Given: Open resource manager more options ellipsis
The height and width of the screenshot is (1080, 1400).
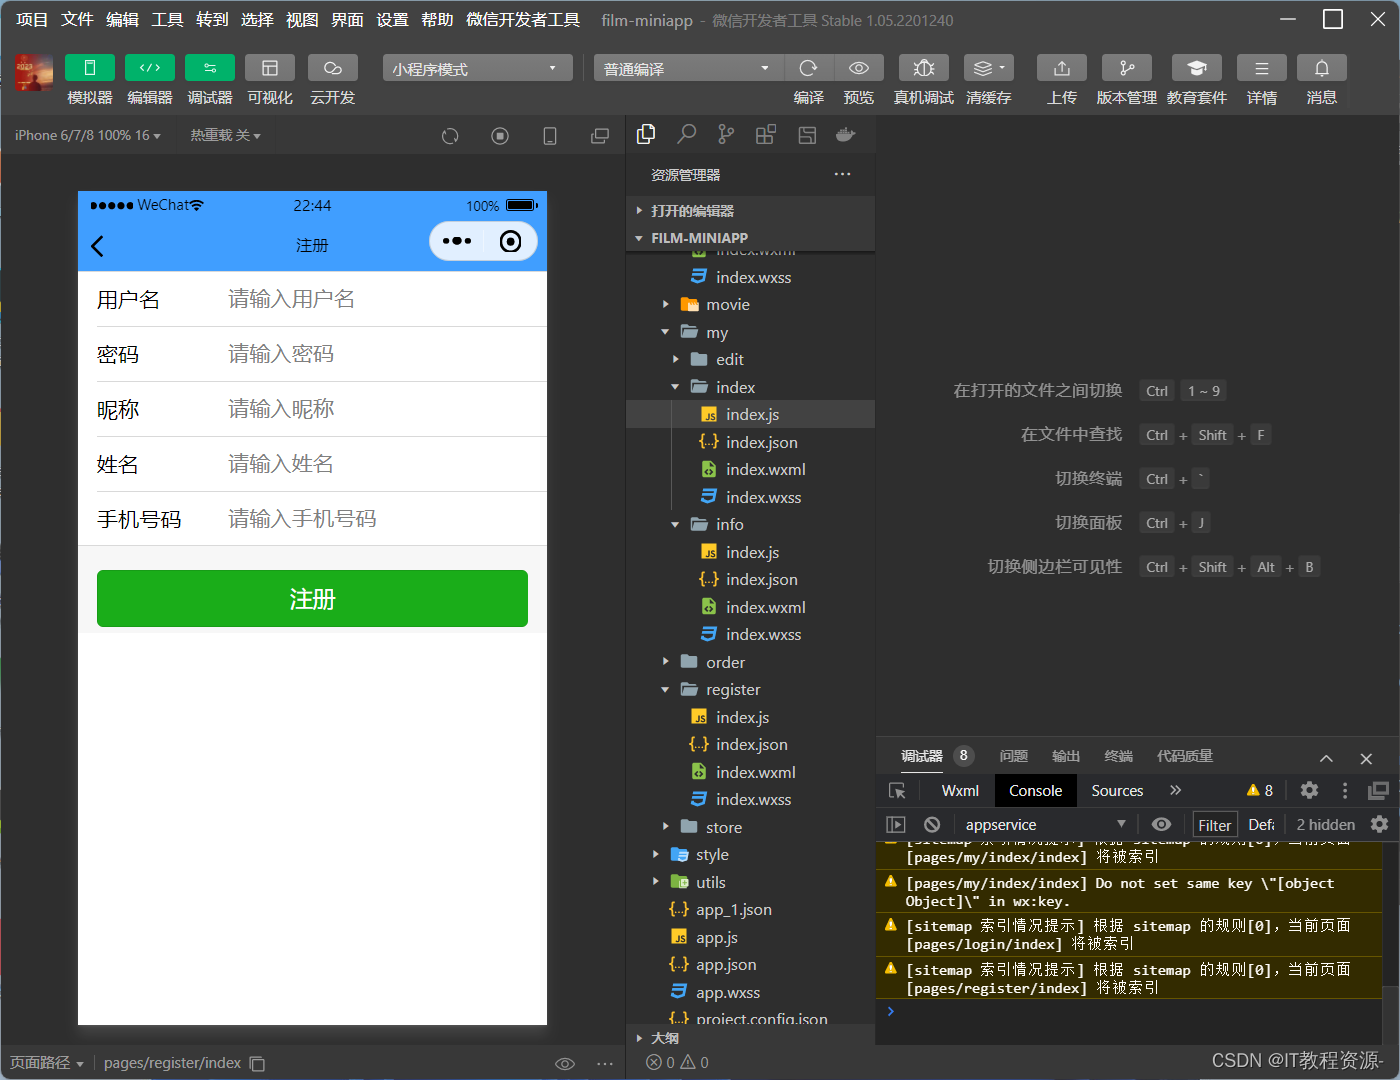Looking at the screenshot, I should pyautogui.click(x=843, y=174).
